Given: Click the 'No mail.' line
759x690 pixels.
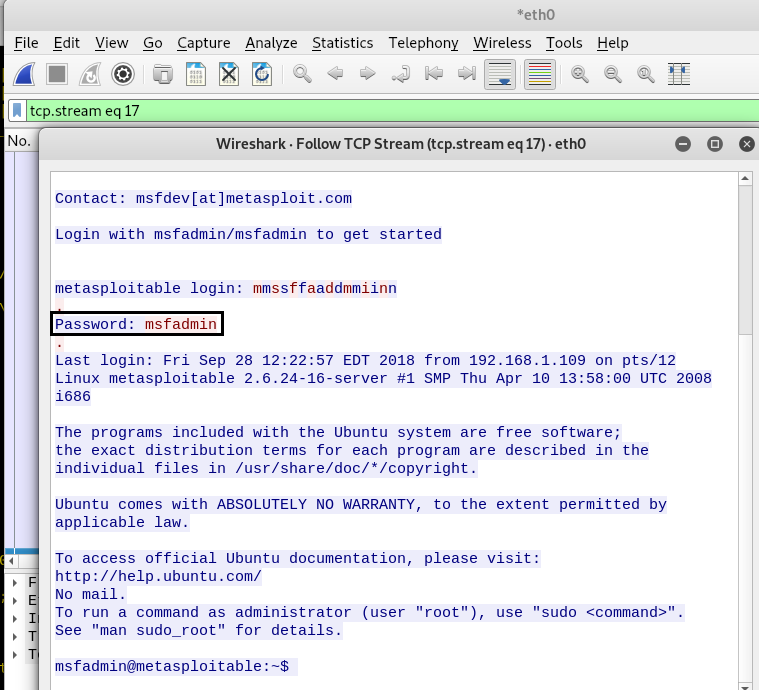Looking at the screenshot, I should 91,594.
